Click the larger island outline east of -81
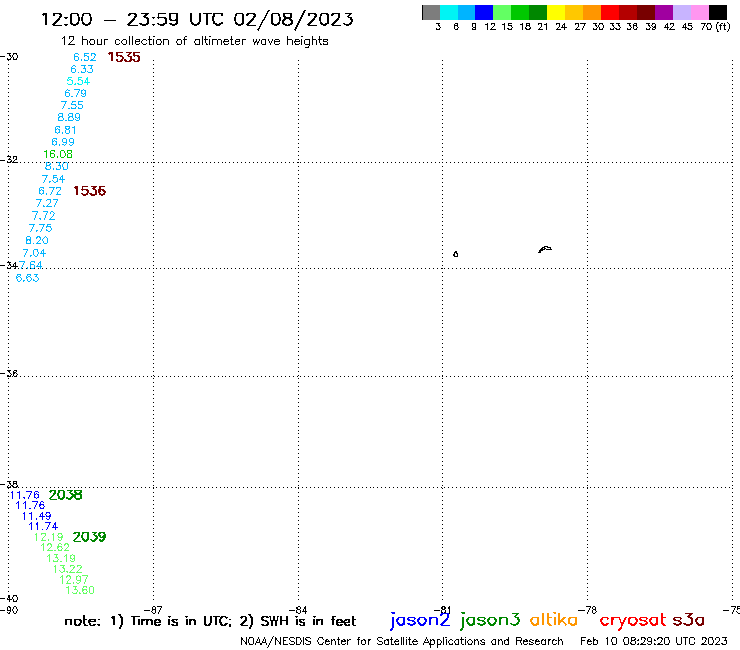The width and height of the screenshot is (740, 650). pos(545,249)
